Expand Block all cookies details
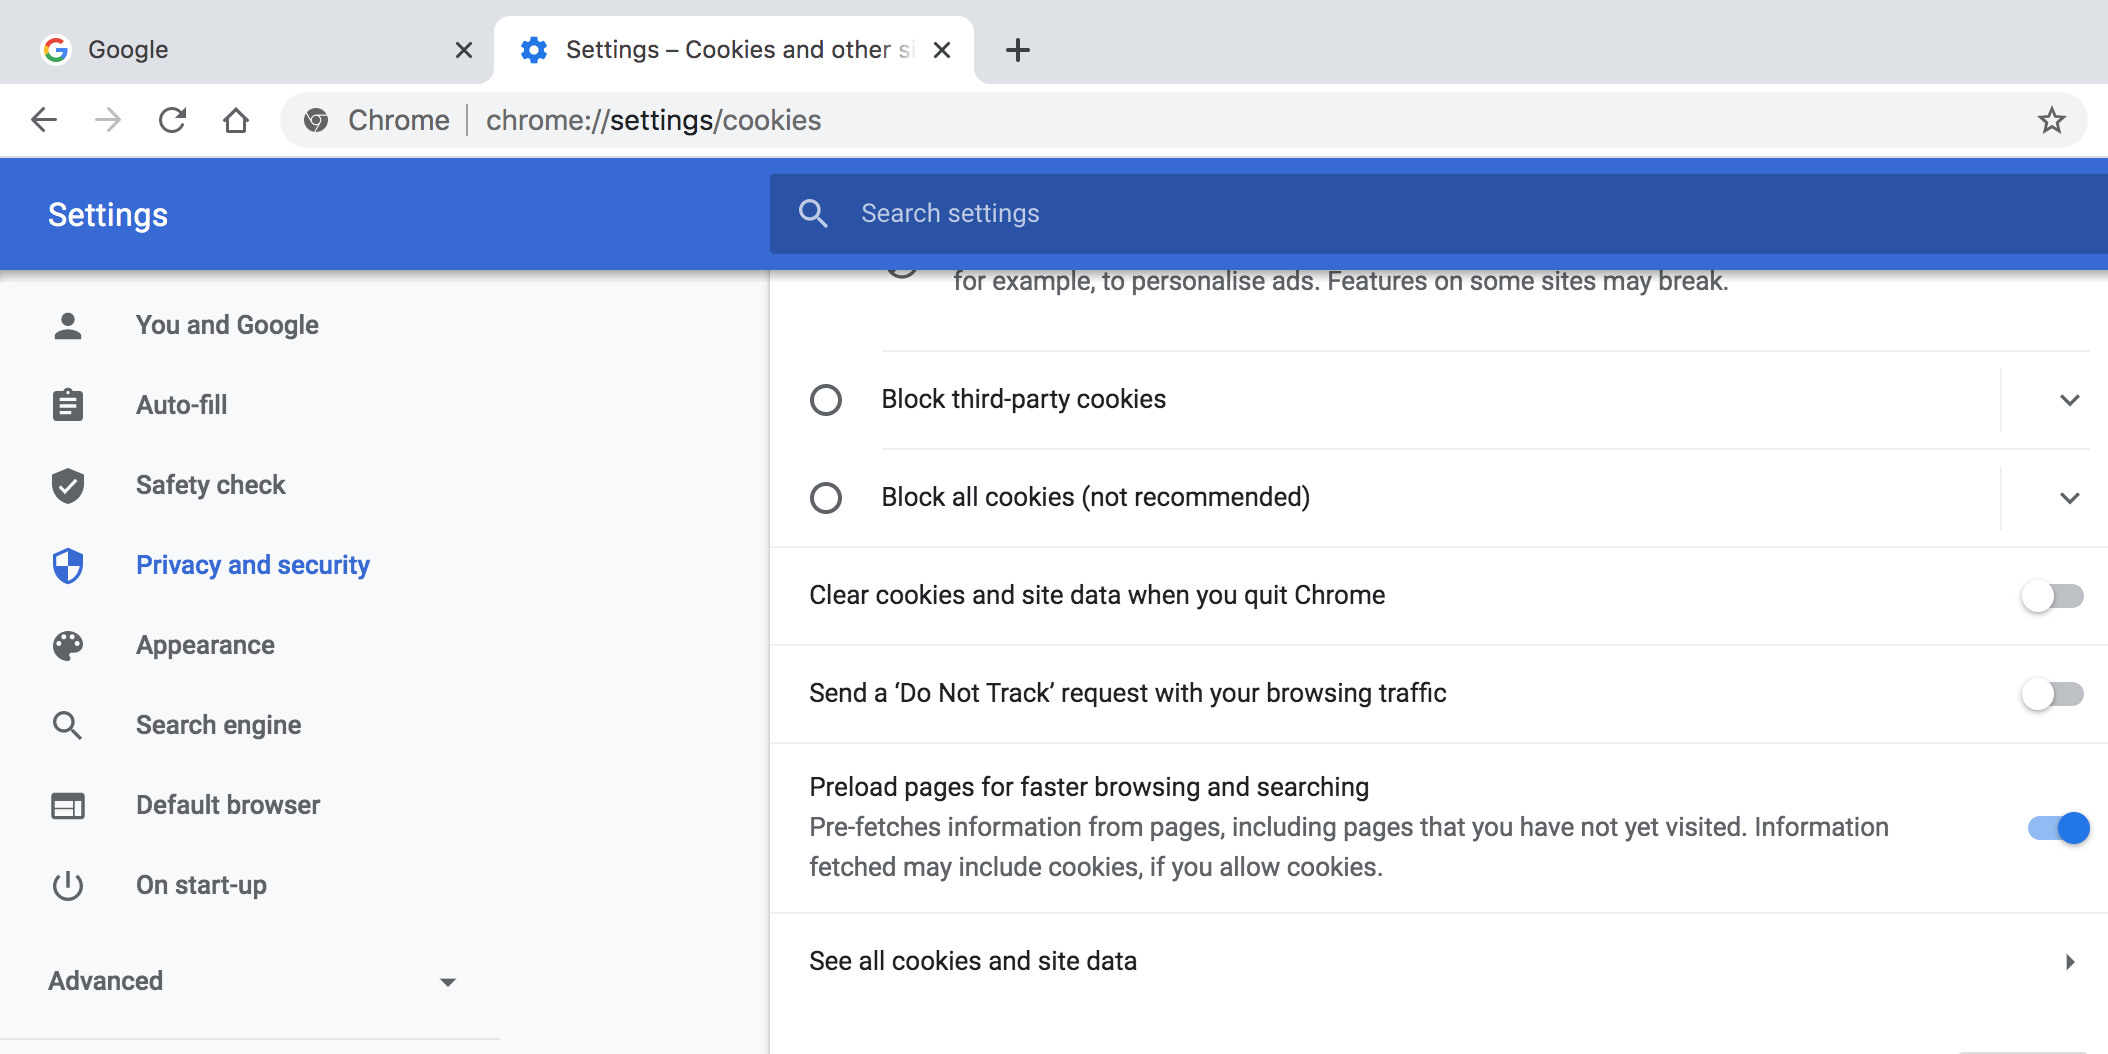The width and height of the screenshot is (2108, 1054). 2069,498
